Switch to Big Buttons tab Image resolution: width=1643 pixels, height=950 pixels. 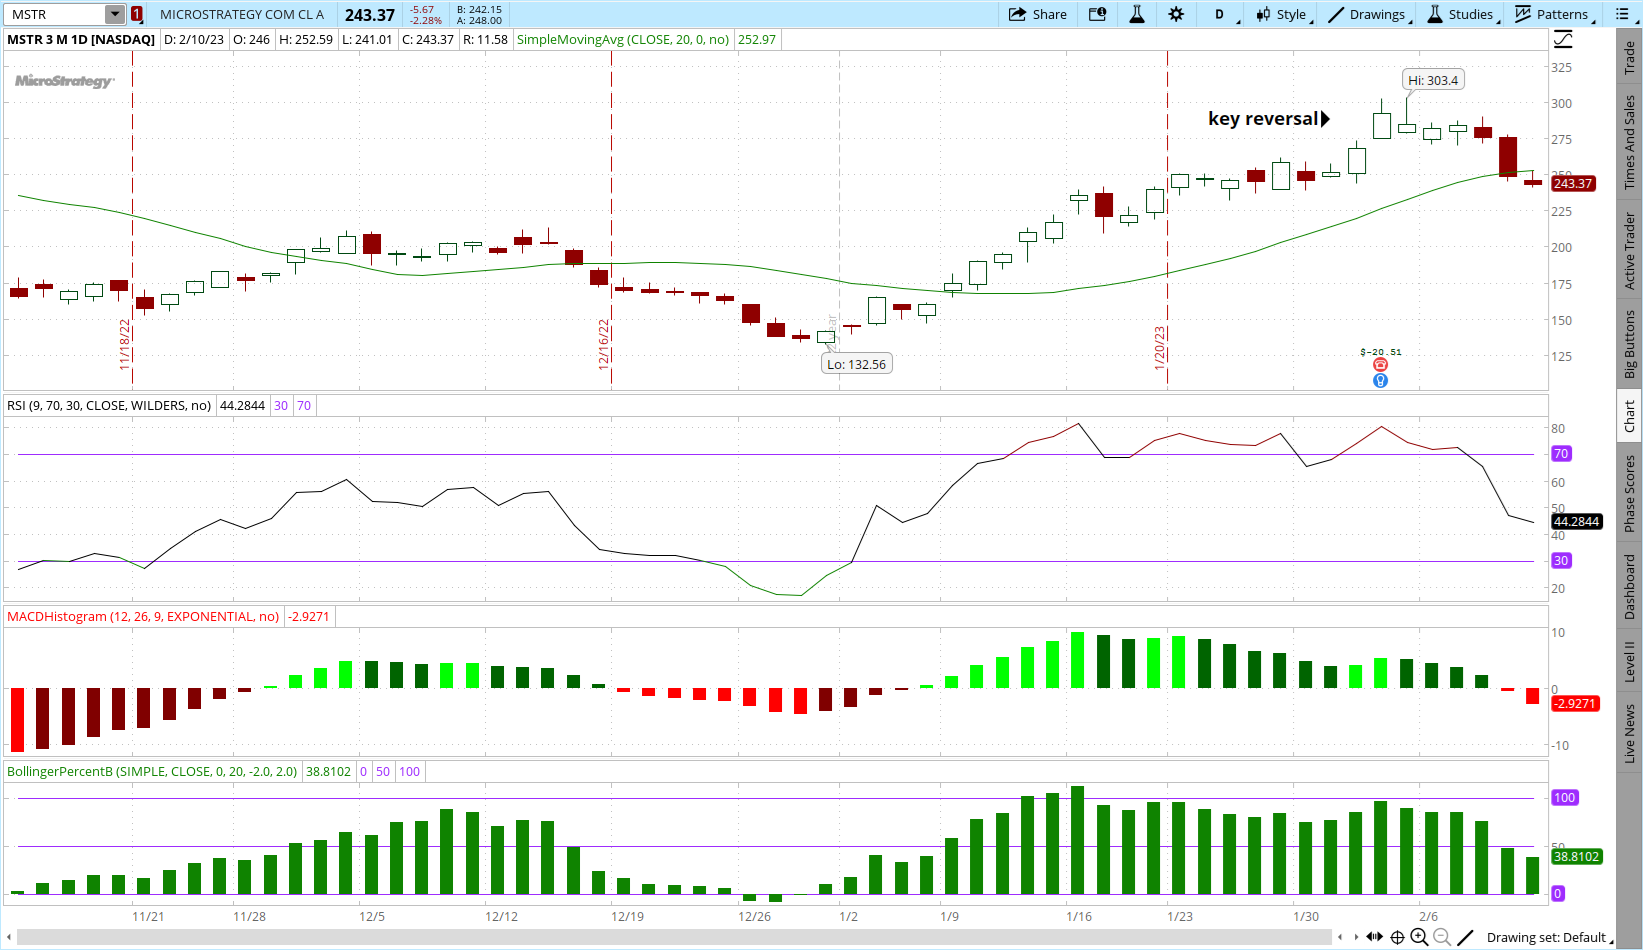(x=1630, y=343)
